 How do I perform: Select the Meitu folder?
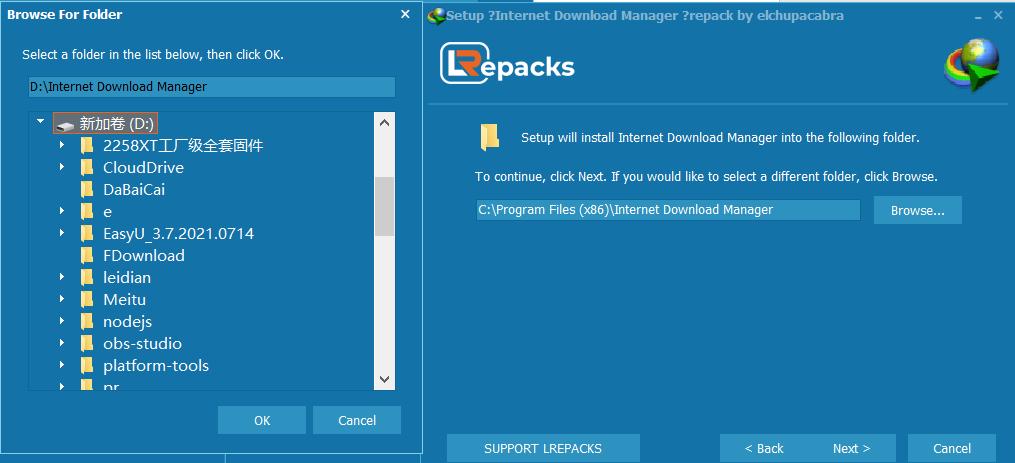tap(124, 300)
